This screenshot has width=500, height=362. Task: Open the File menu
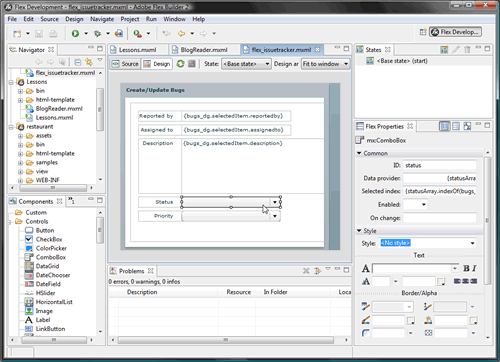[x=12, y=19]
